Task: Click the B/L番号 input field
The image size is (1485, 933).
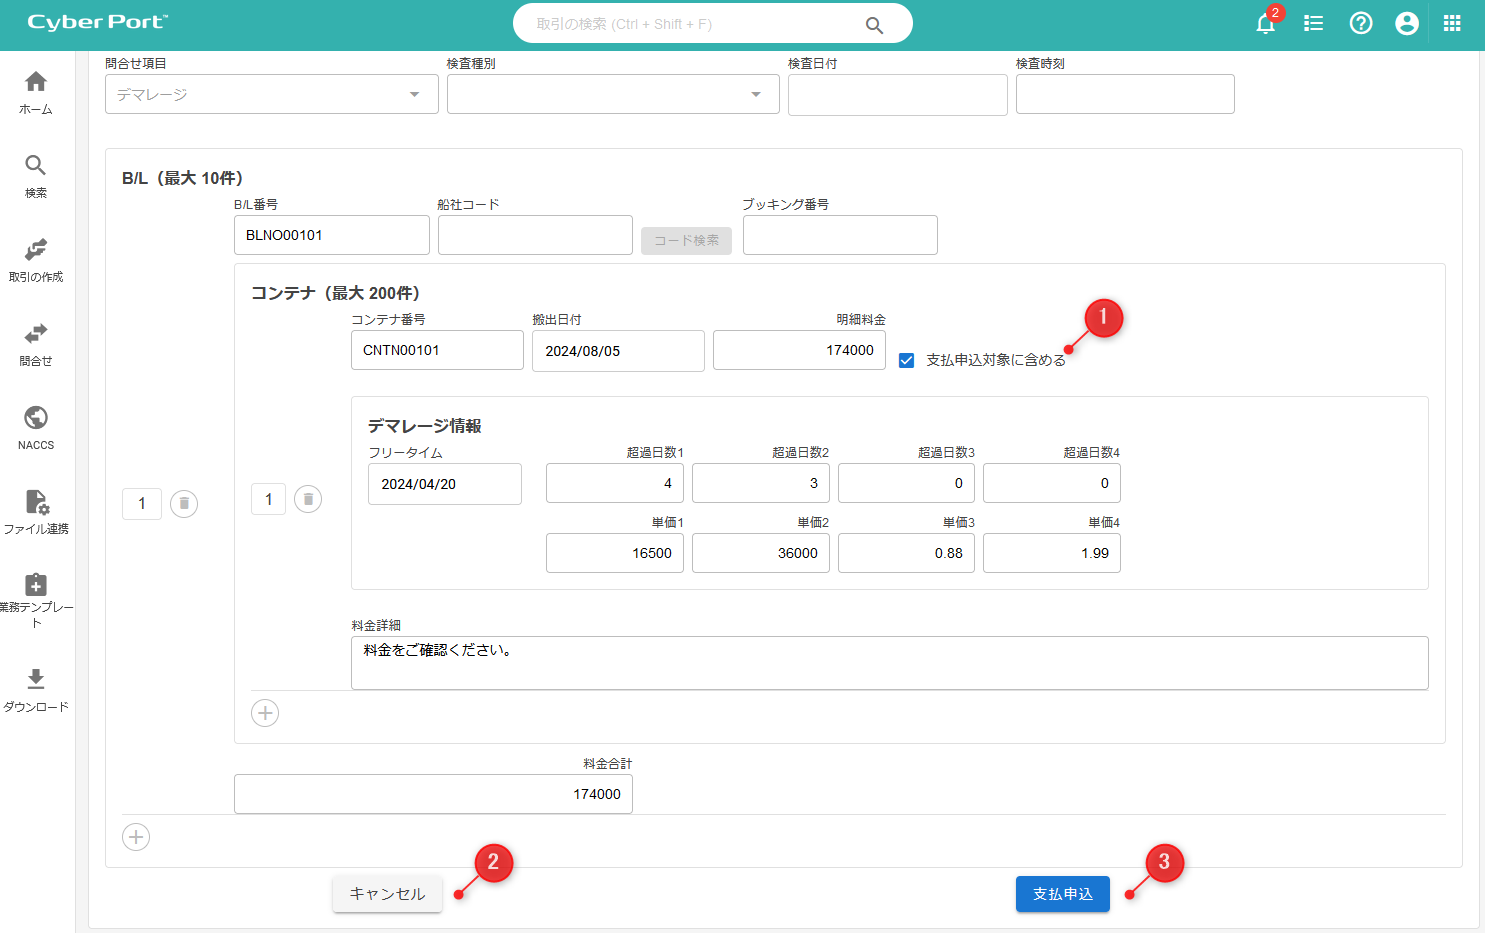Action: pyautogui.click(x=331, y=235)
